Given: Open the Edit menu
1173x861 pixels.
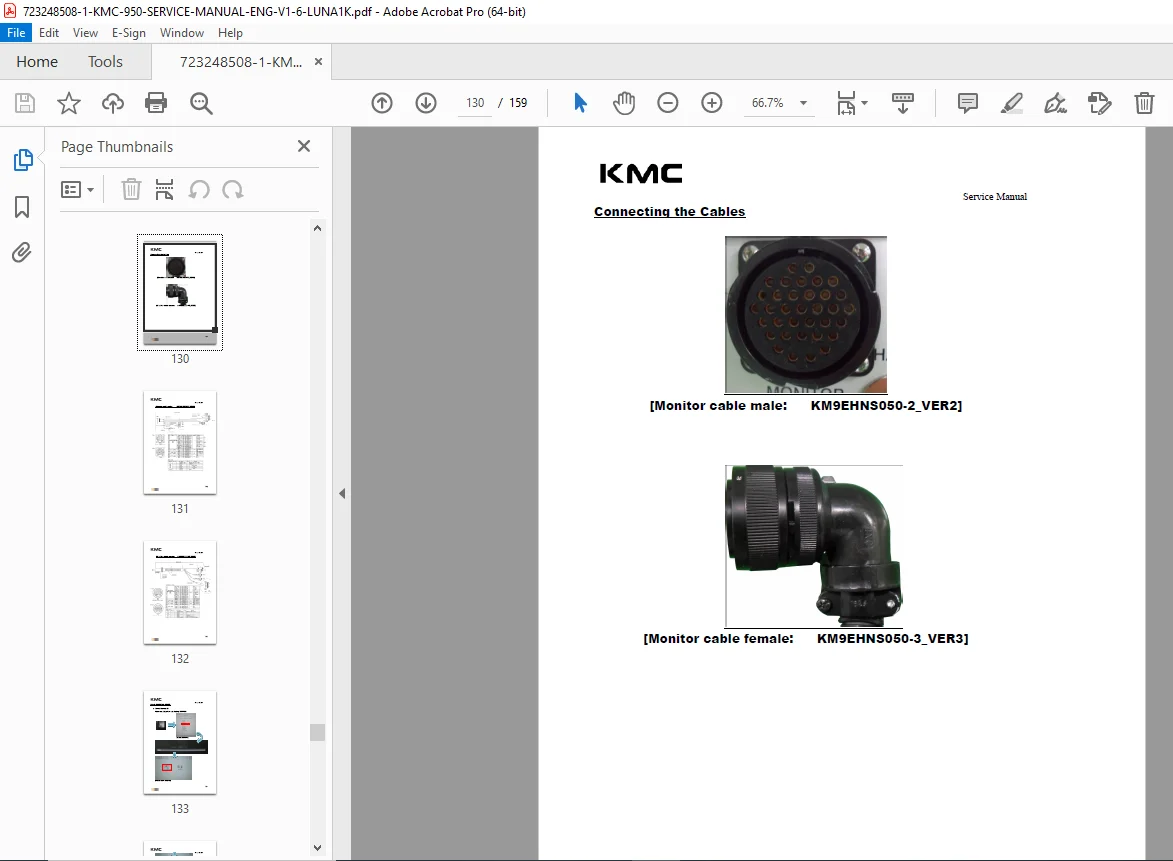Looking at the screenshot, I should click(49, 33).
